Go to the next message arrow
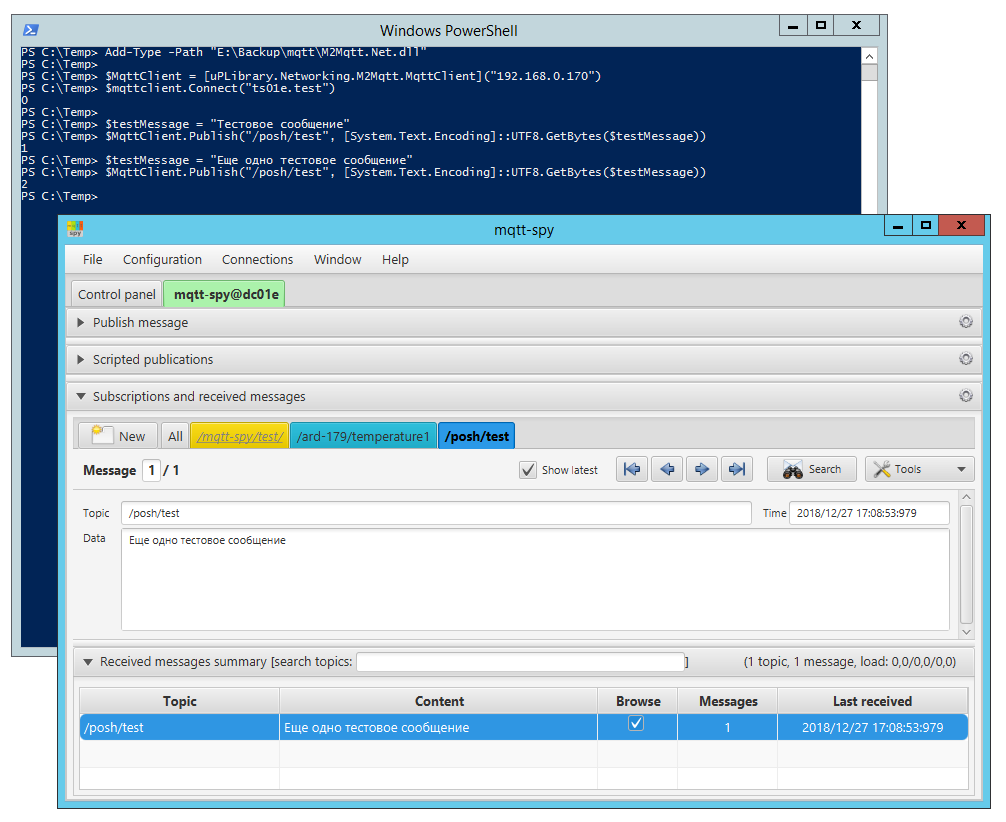This screenshot has width=1006, height=822. coord(702,469)
